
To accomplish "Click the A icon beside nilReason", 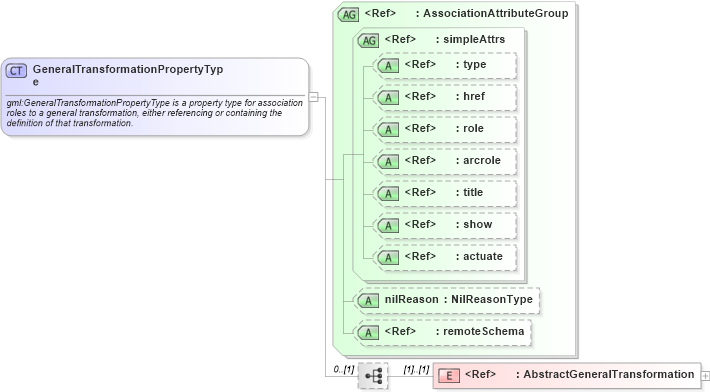I will click(368, 301).
